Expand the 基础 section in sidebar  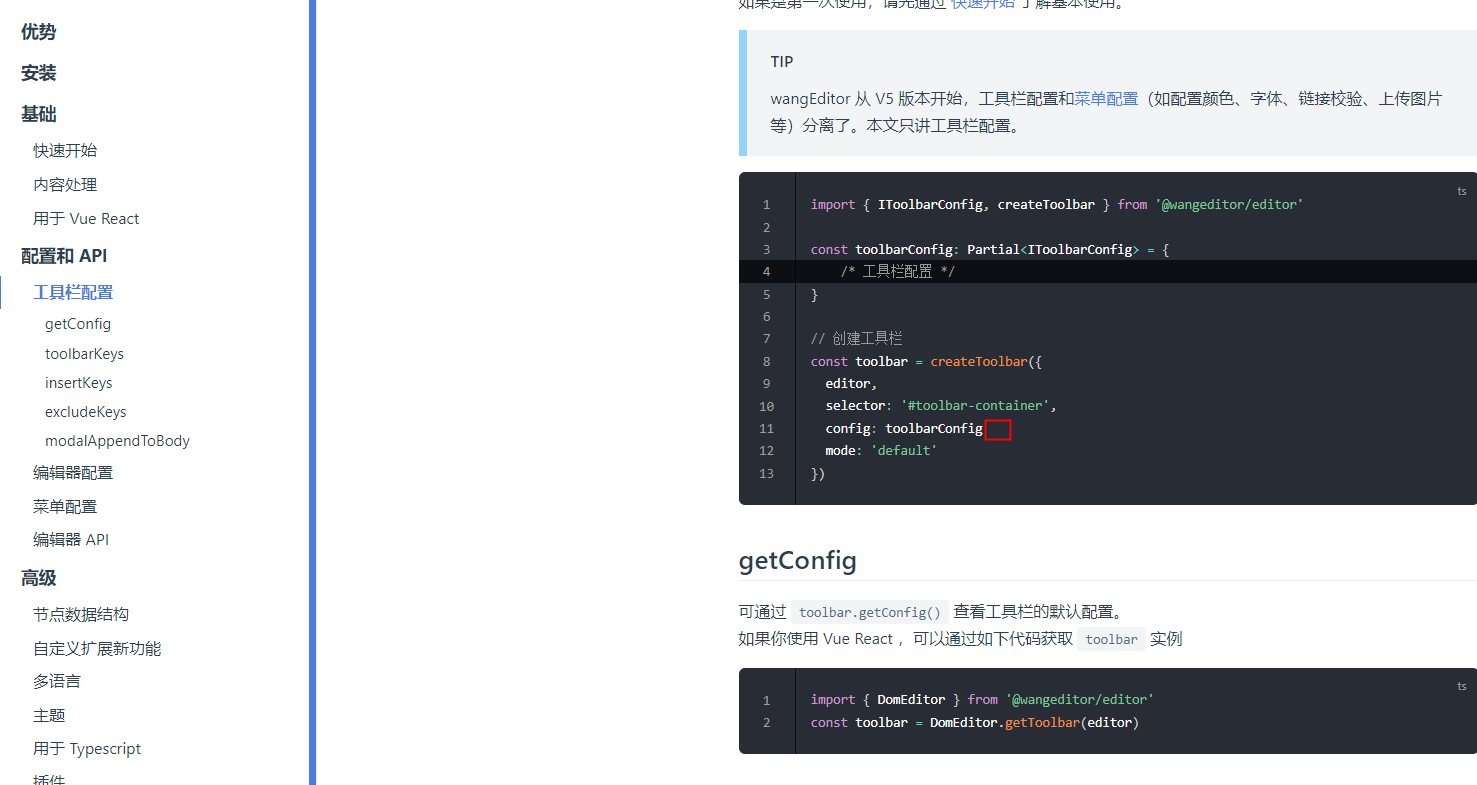pyautogui.click(x=38, y=114)
